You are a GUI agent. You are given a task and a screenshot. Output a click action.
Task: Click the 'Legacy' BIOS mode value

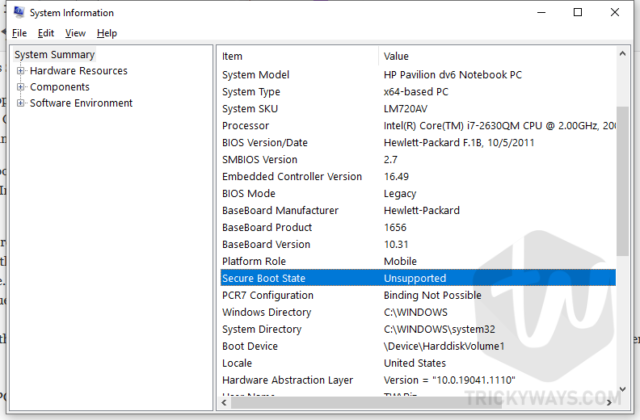coord(400,194)
